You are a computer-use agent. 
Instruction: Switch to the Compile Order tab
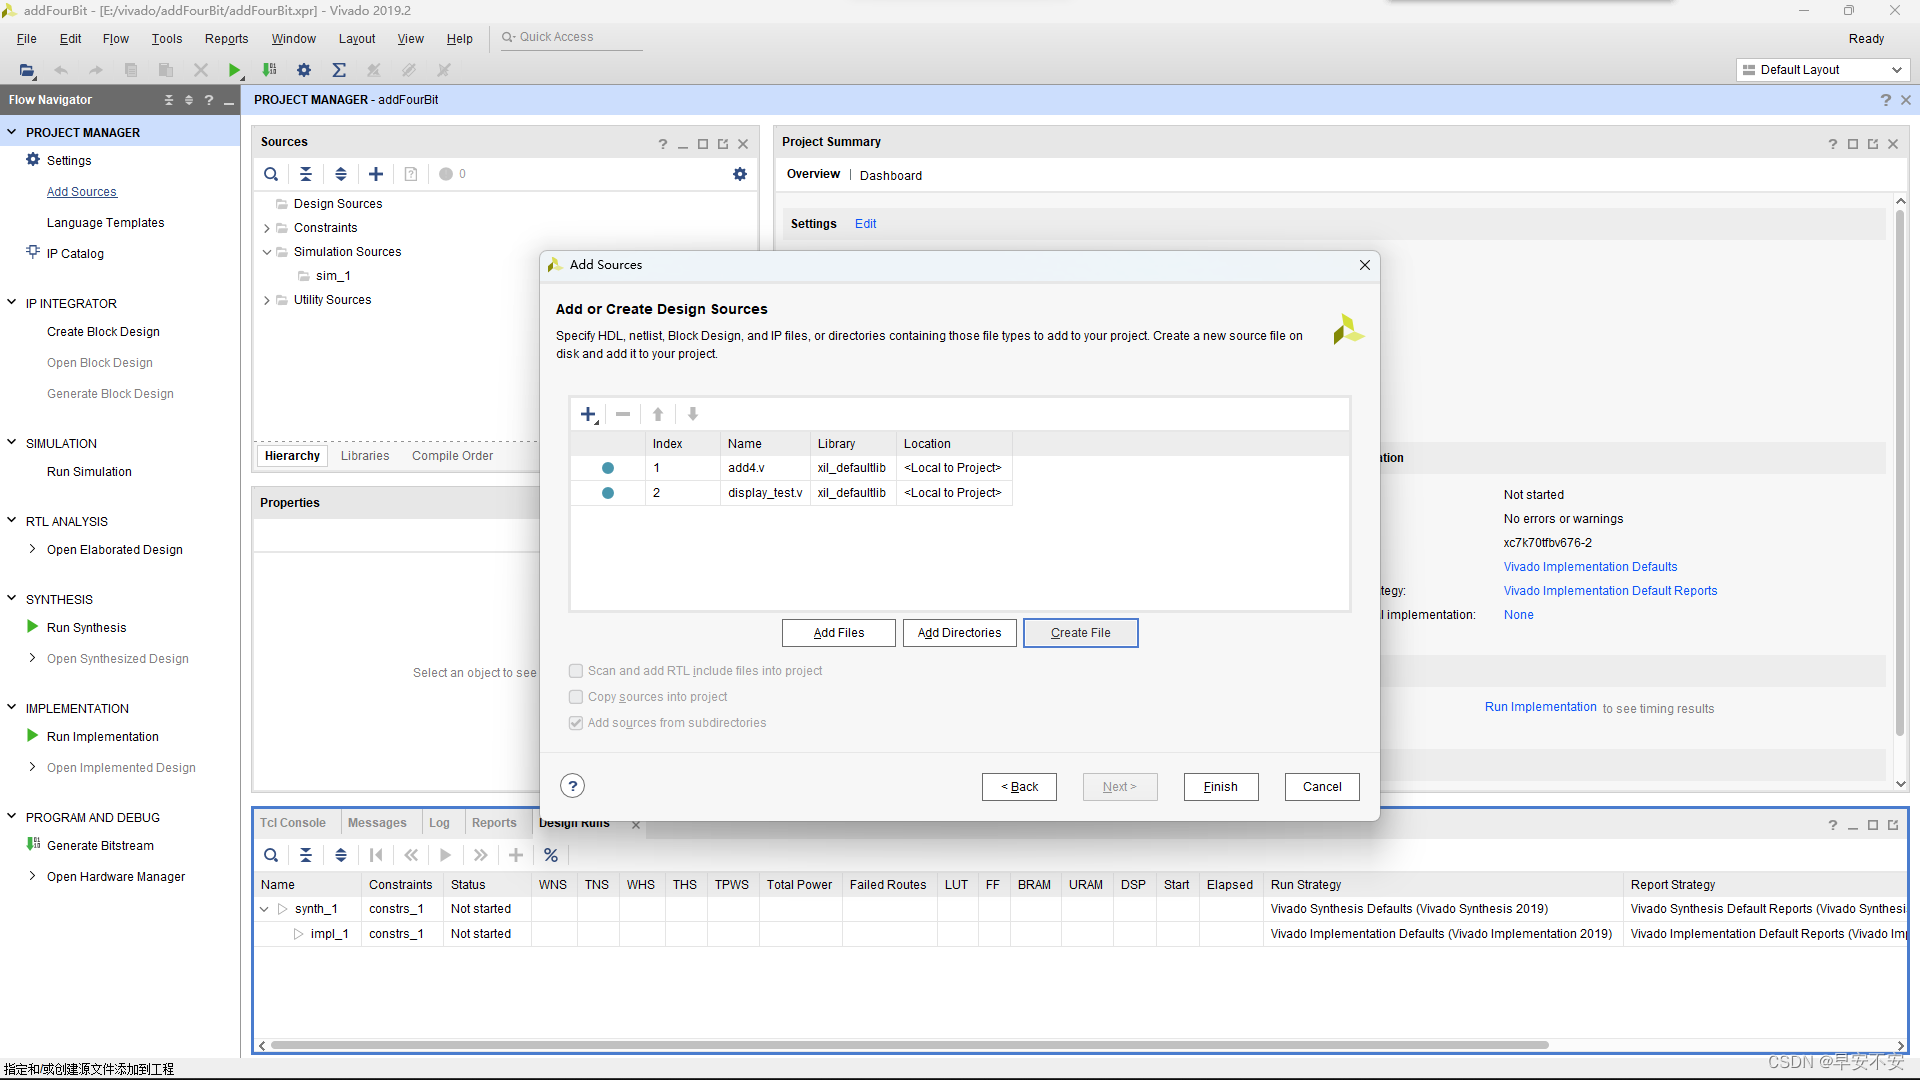pyautogui.click(x=452, y=456)
